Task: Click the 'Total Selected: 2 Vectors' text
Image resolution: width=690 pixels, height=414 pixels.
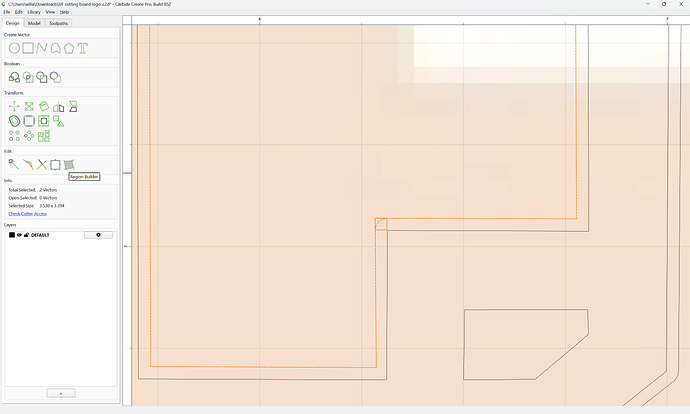Action: [x=33, y=190]
